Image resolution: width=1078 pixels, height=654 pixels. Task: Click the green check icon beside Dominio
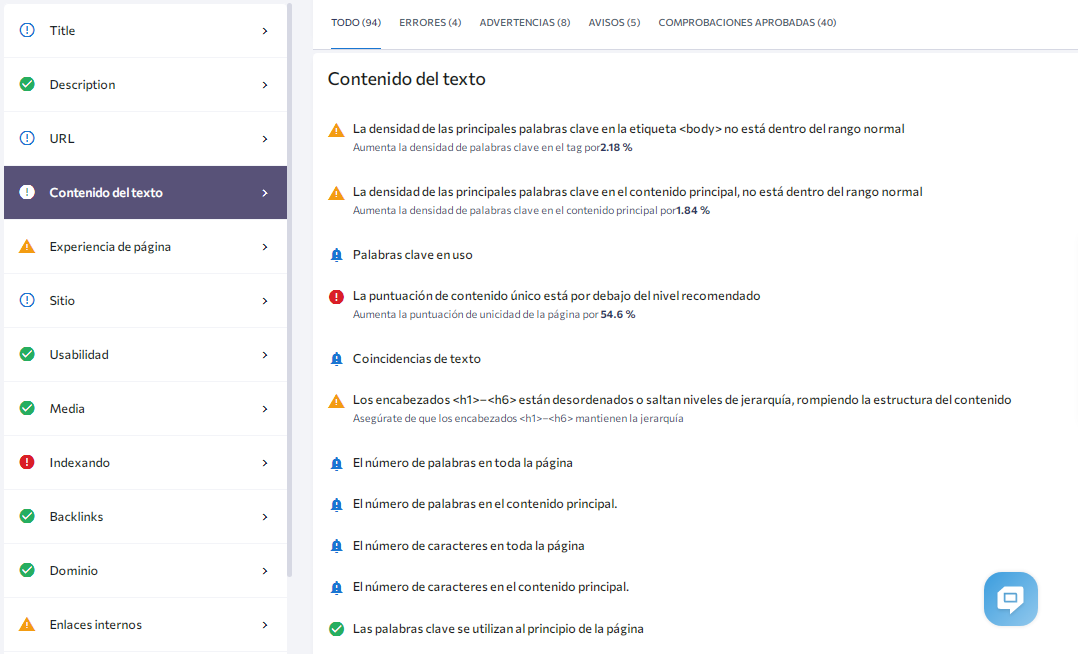click(27, 570)
